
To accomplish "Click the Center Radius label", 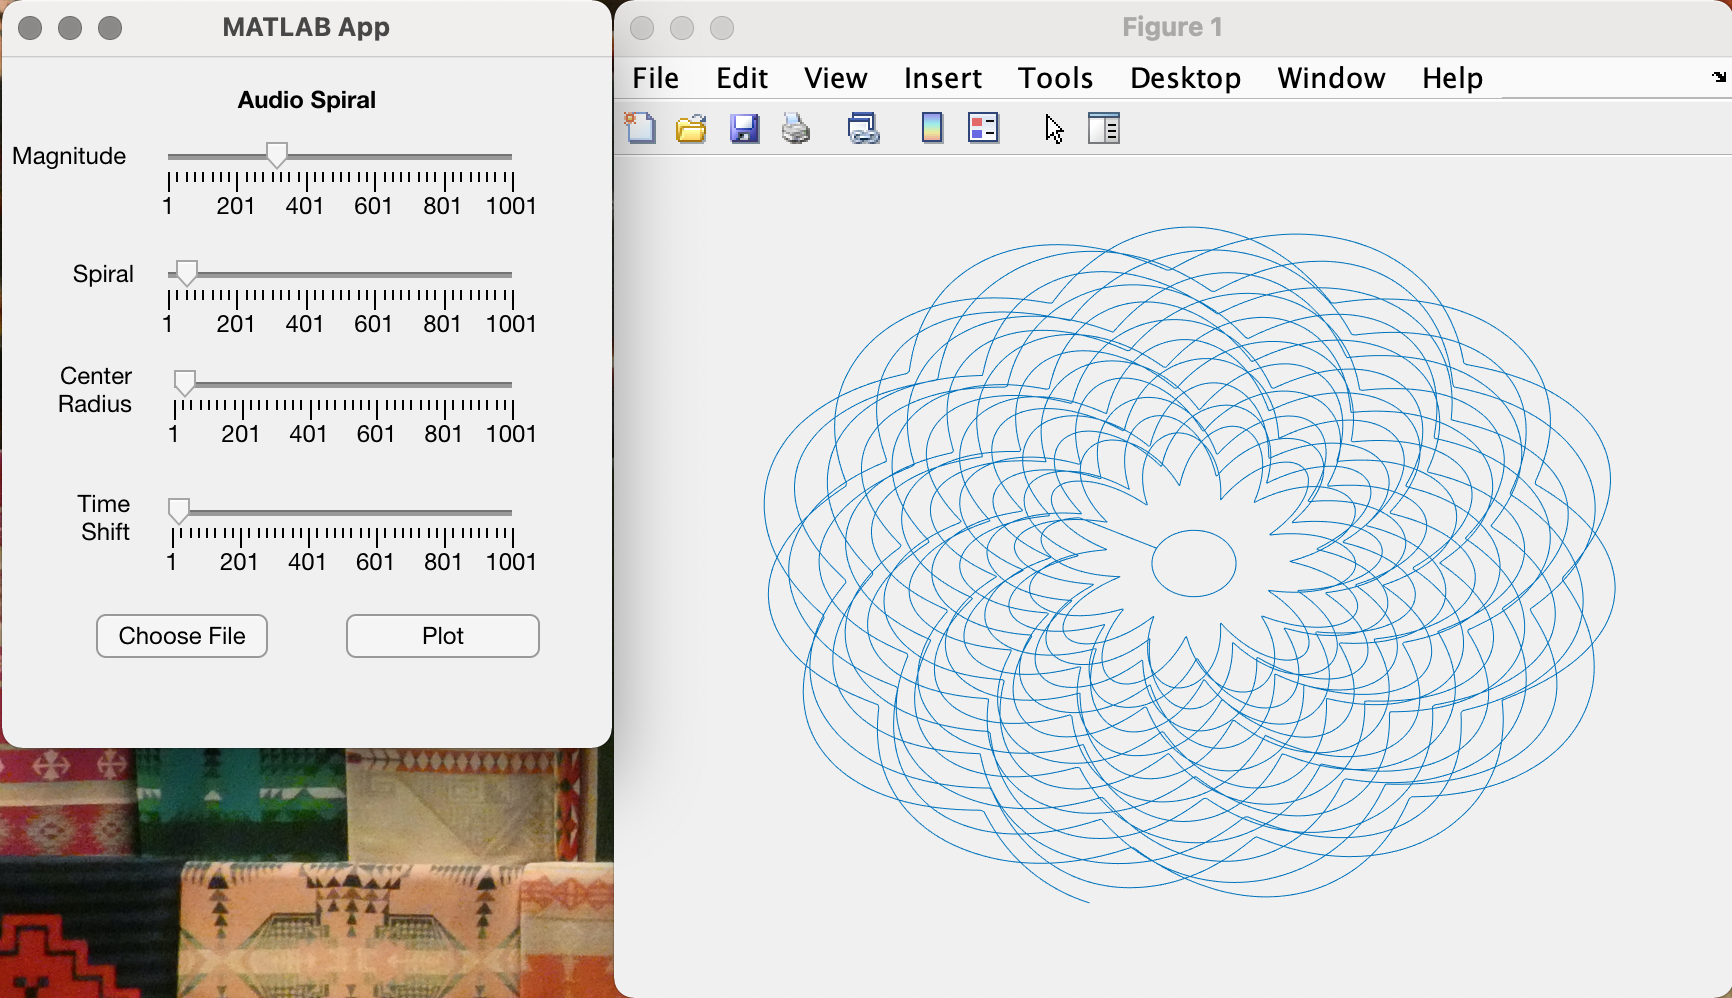I will [95, 390].
